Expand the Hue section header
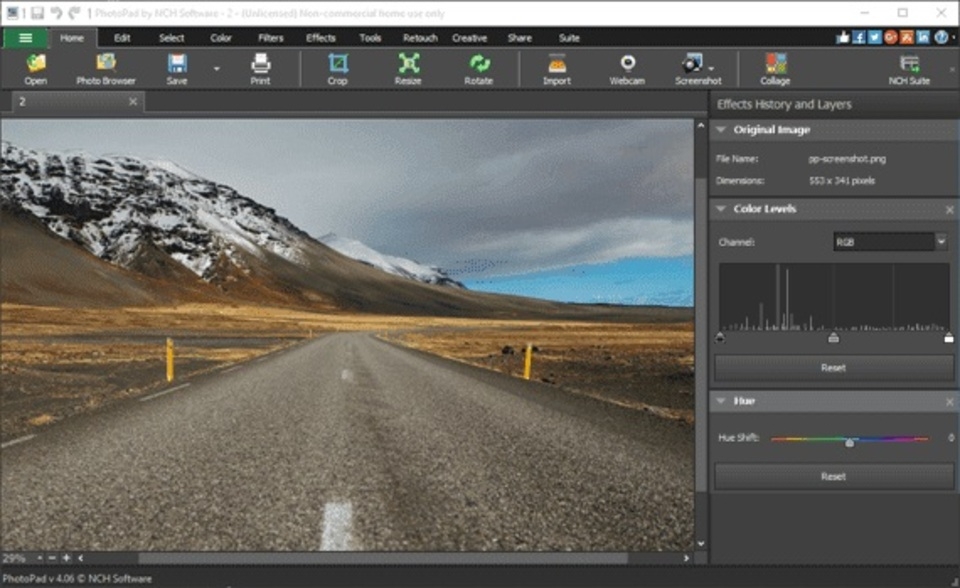Image resolution: width=960 pixels, height=588 pixels. [722, 401]
